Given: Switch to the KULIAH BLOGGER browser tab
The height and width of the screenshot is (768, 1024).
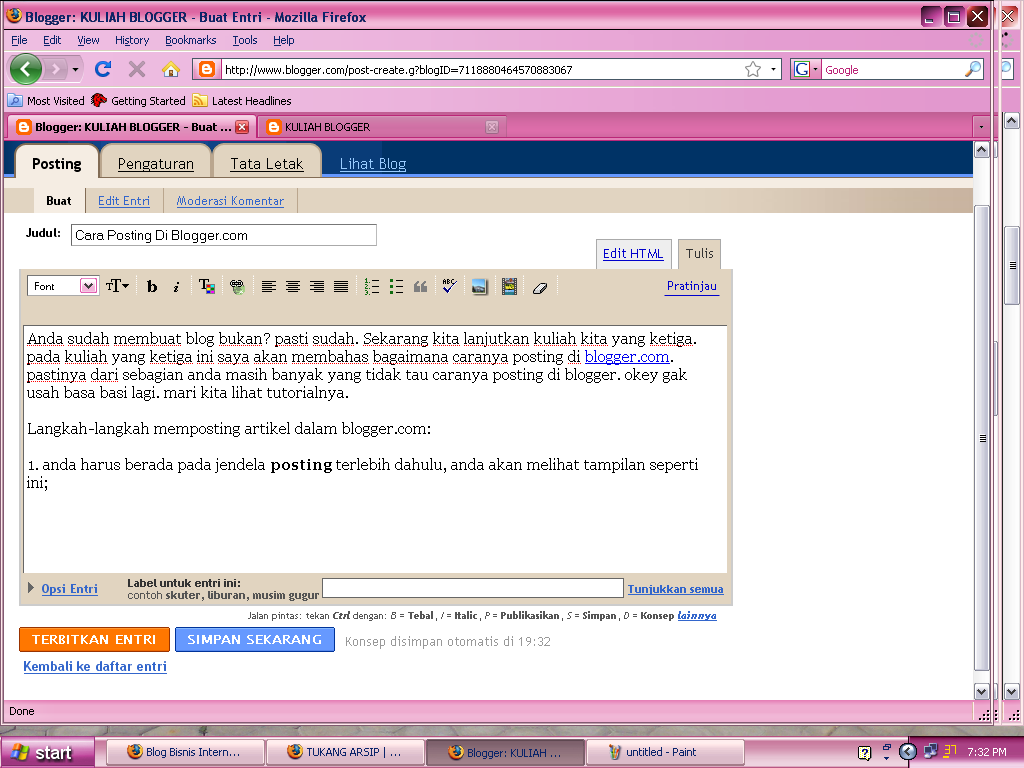Looking at the screenshot, I should point(383,127).
